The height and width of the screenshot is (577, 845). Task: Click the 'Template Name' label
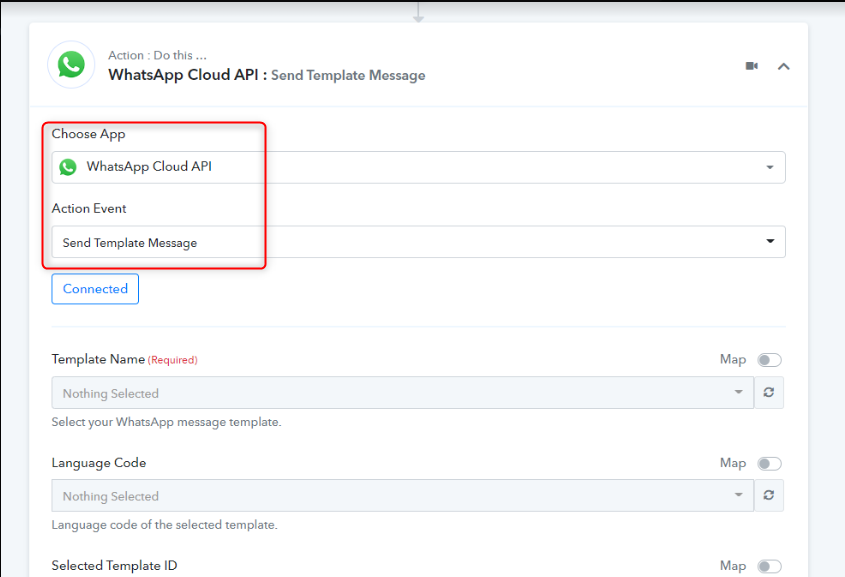[98, 359]
